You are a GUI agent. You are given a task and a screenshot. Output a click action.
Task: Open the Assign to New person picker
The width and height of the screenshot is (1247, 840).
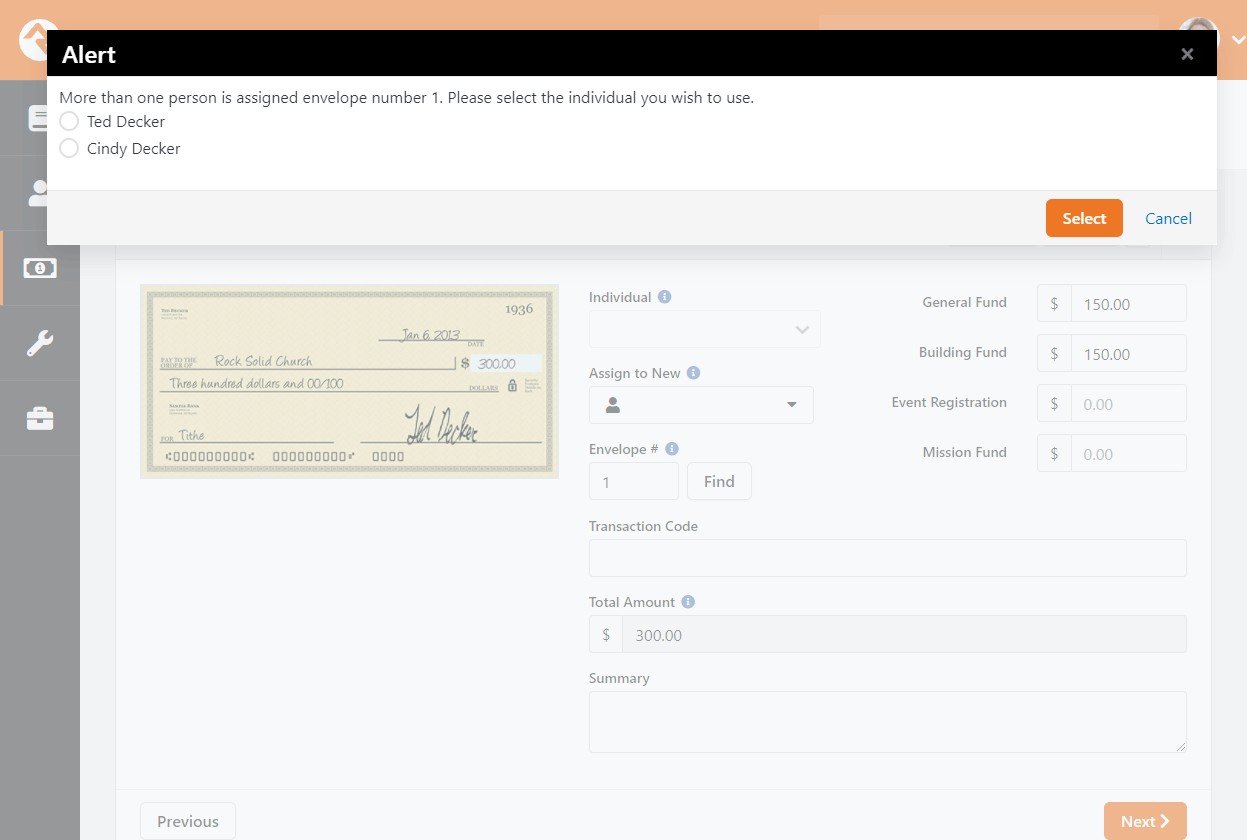(701, 405)
